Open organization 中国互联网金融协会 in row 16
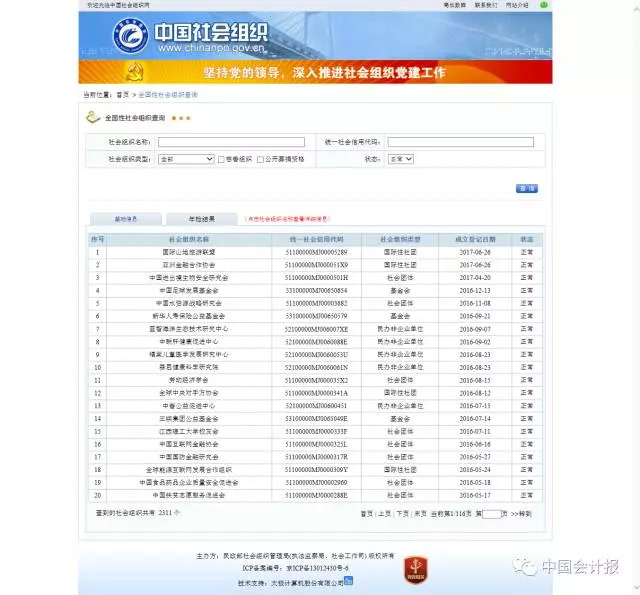 click(189, 444)
